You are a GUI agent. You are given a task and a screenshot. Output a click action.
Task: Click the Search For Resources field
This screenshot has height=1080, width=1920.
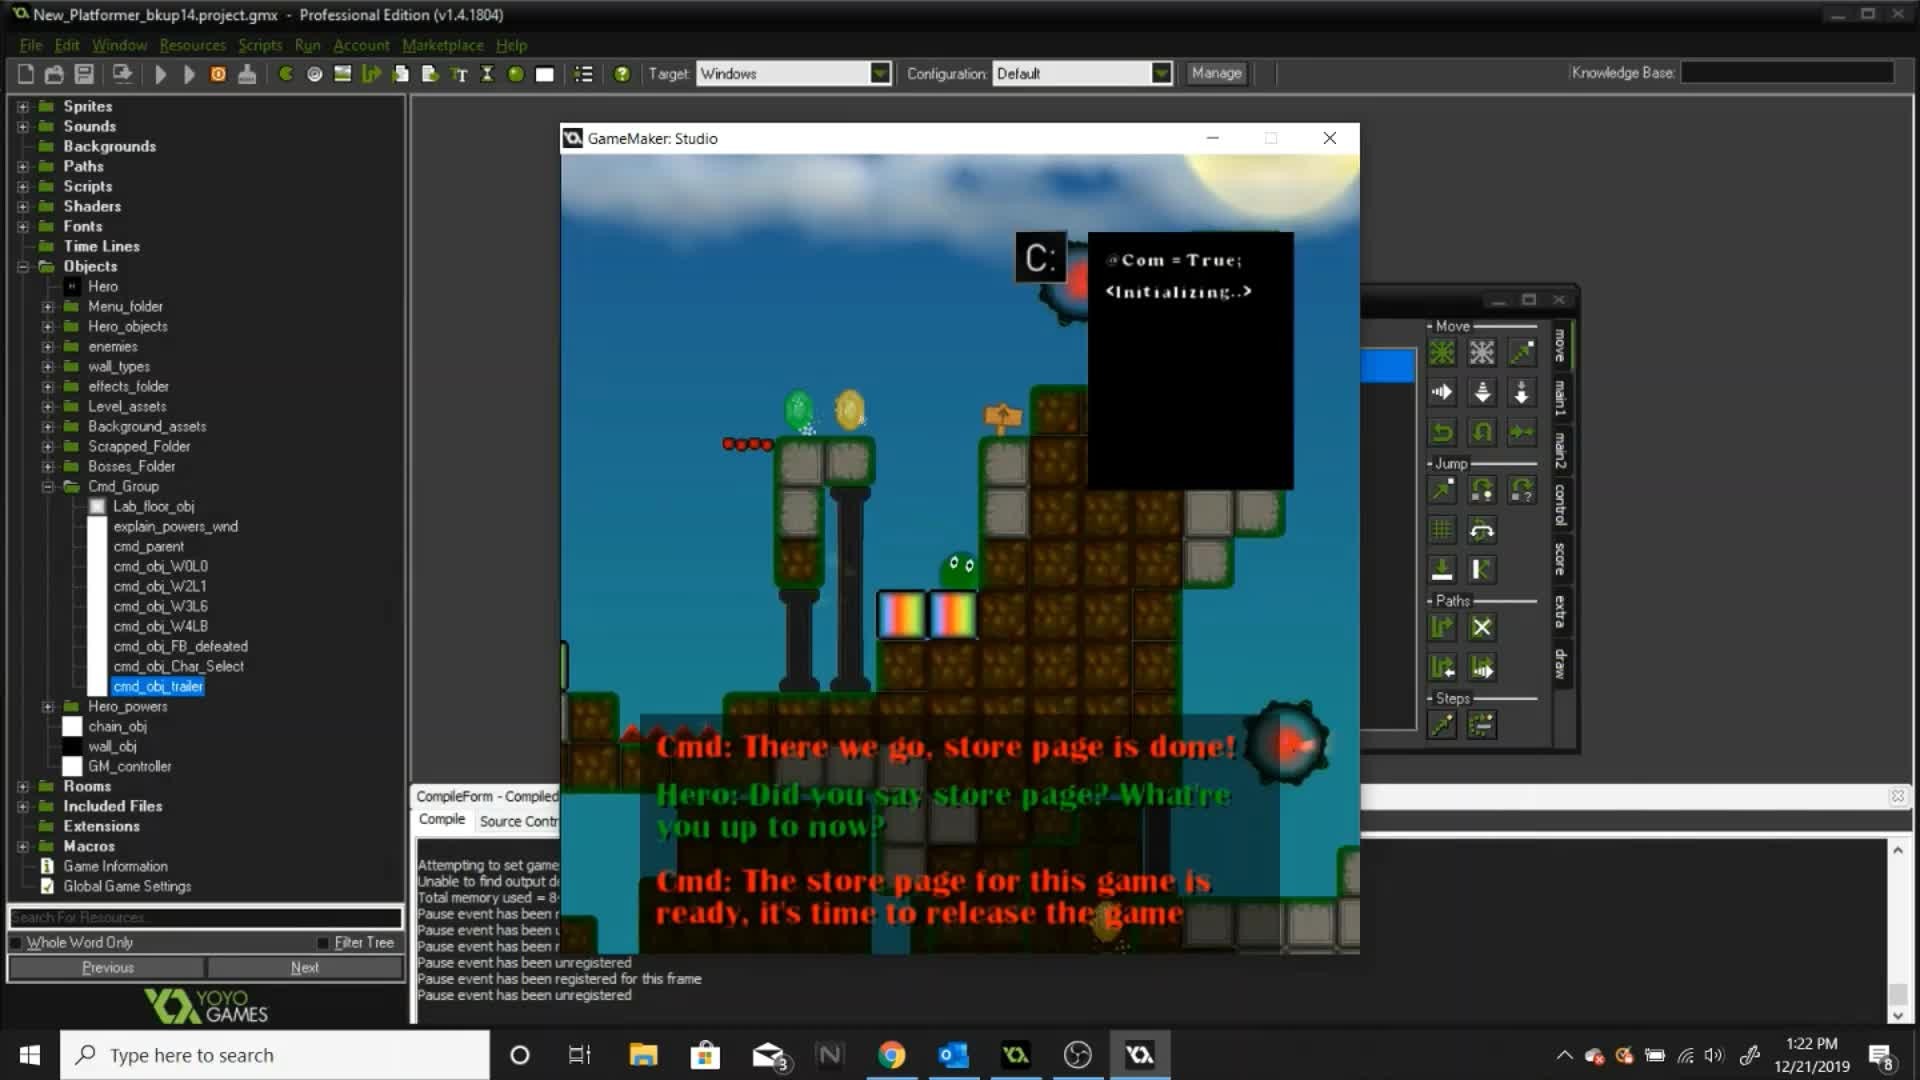pyautogui.click(x=205, y=918)
